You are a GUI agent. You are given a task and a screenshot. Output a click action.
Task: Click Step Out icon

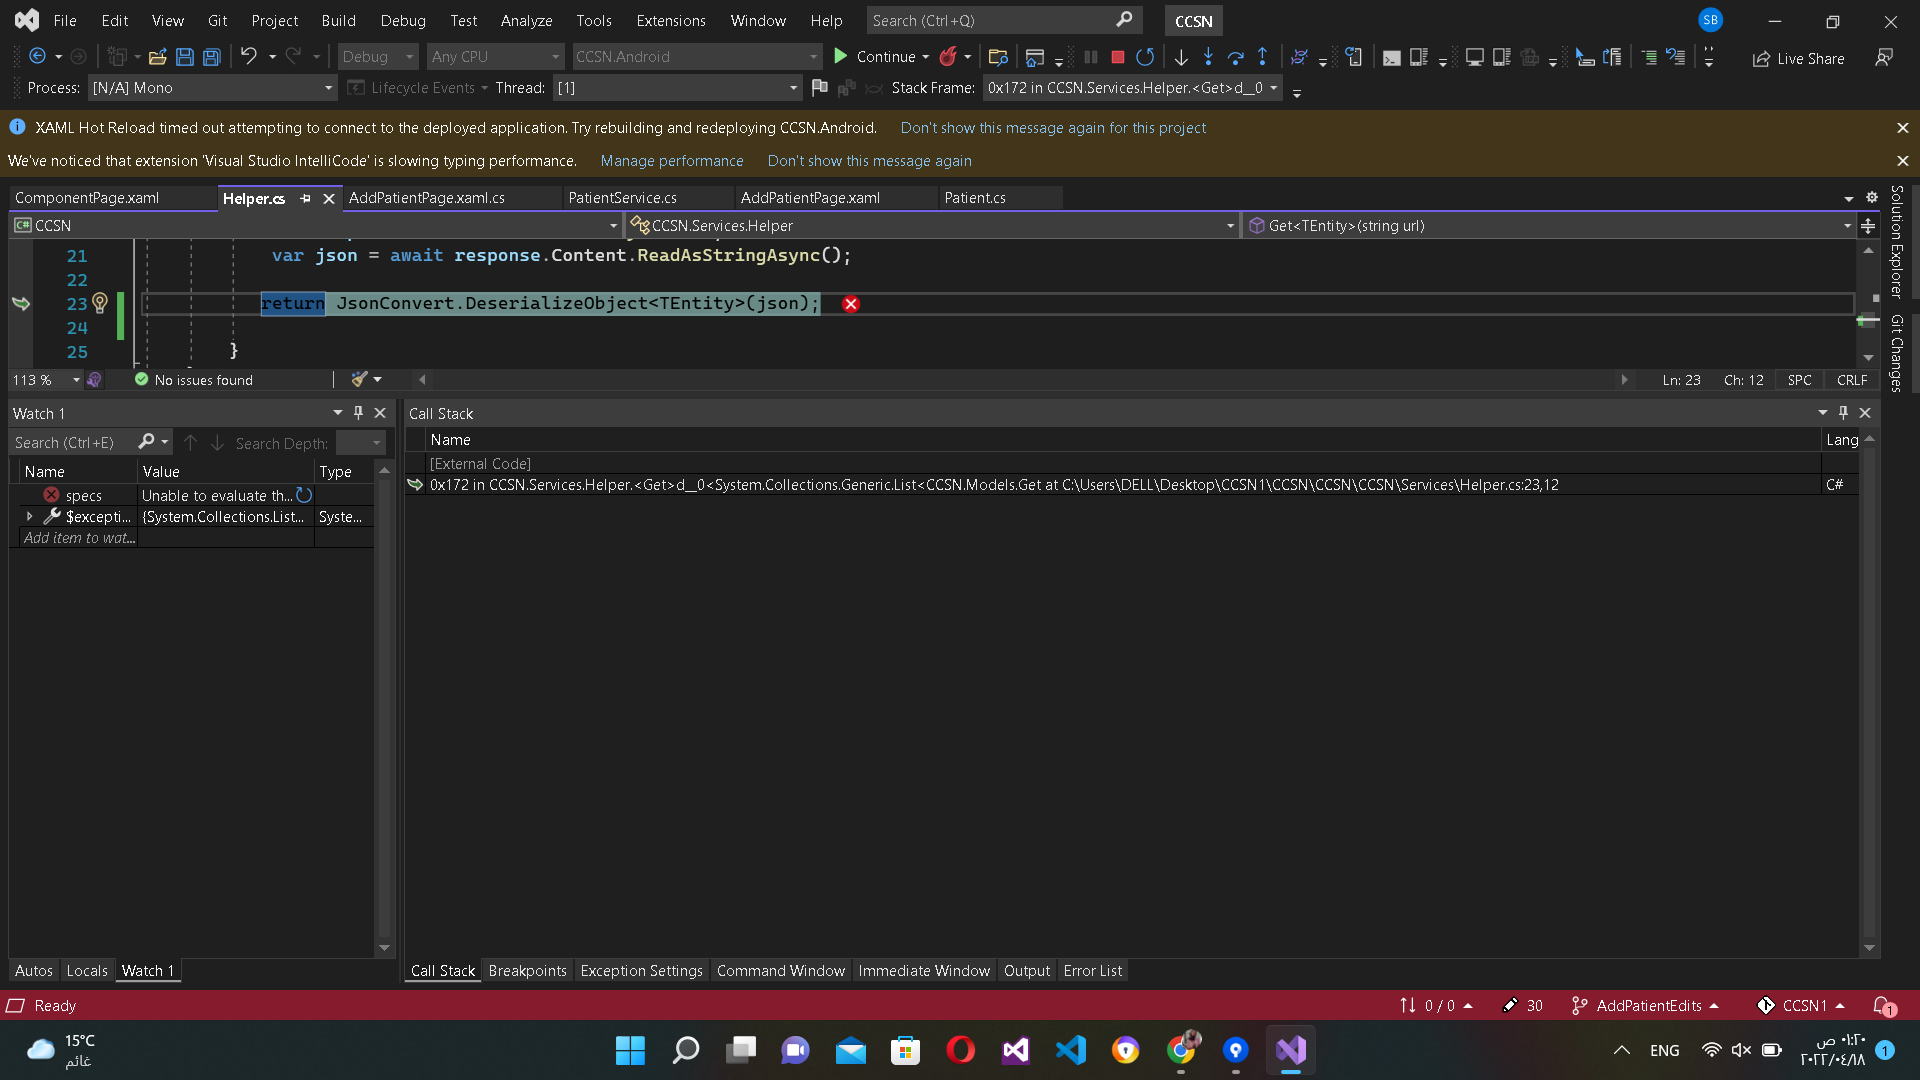tap(1263, 57)
